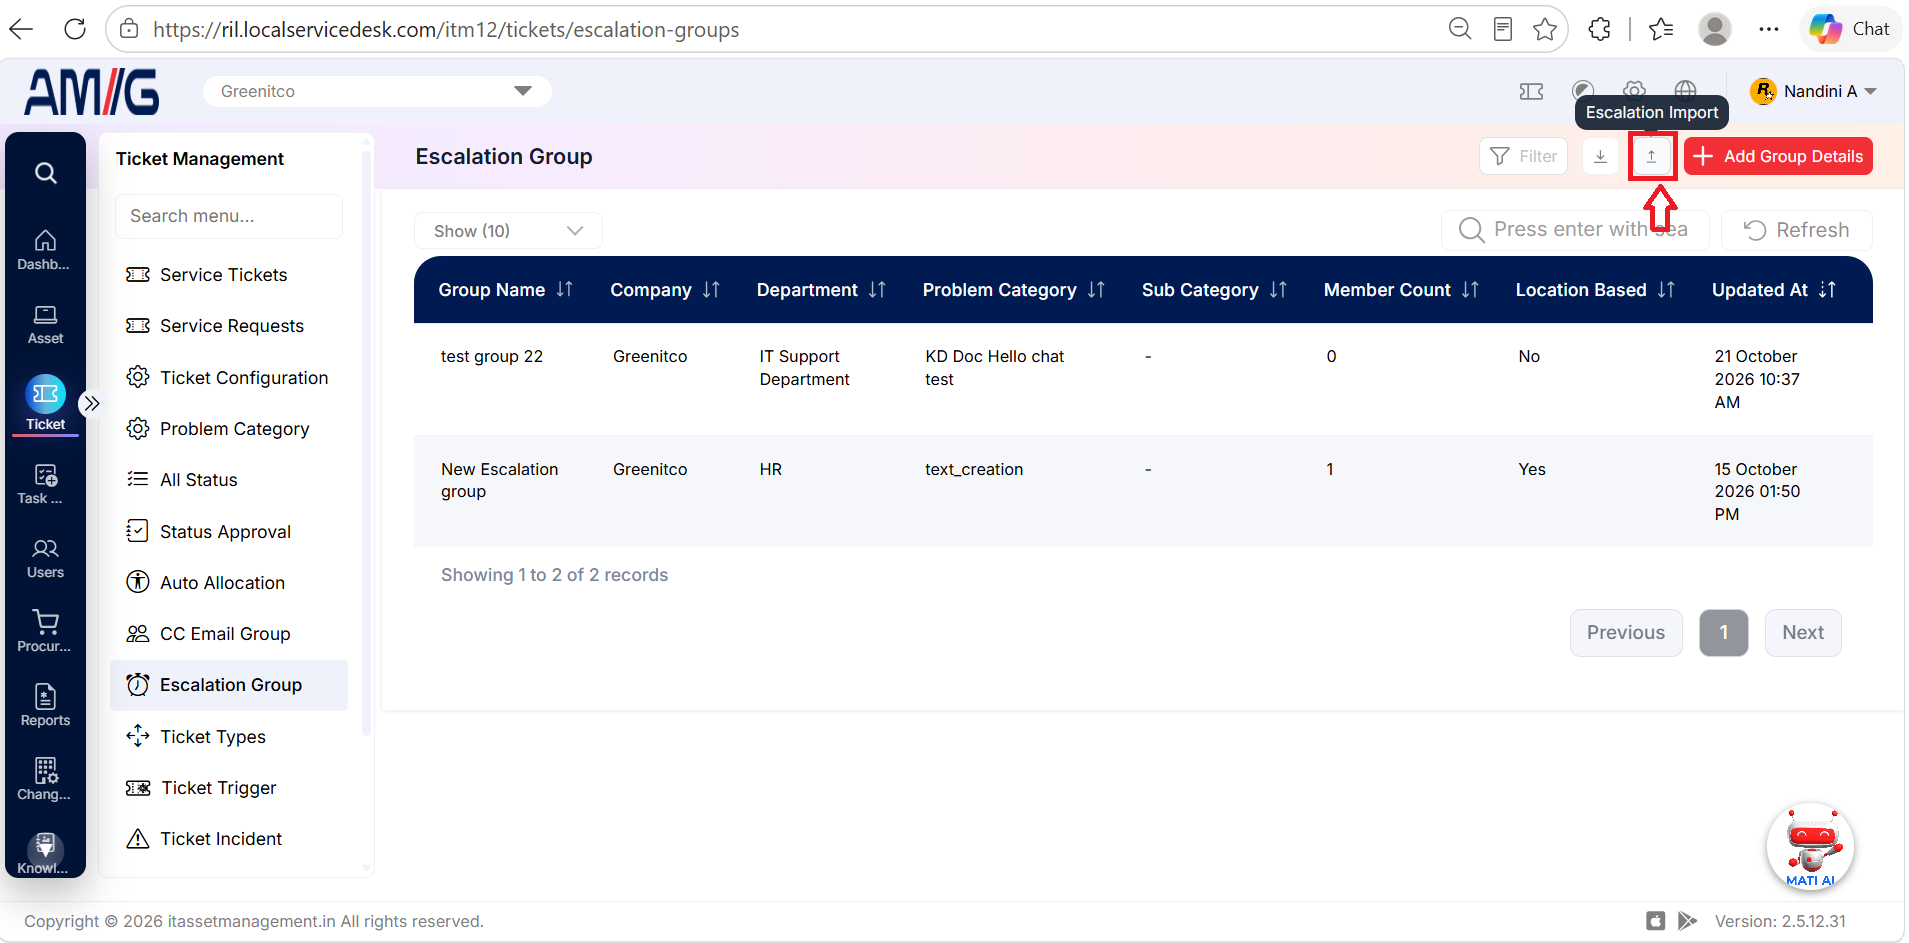
Task: Click the Search menu input field
Action: click(x=229, y=216)
